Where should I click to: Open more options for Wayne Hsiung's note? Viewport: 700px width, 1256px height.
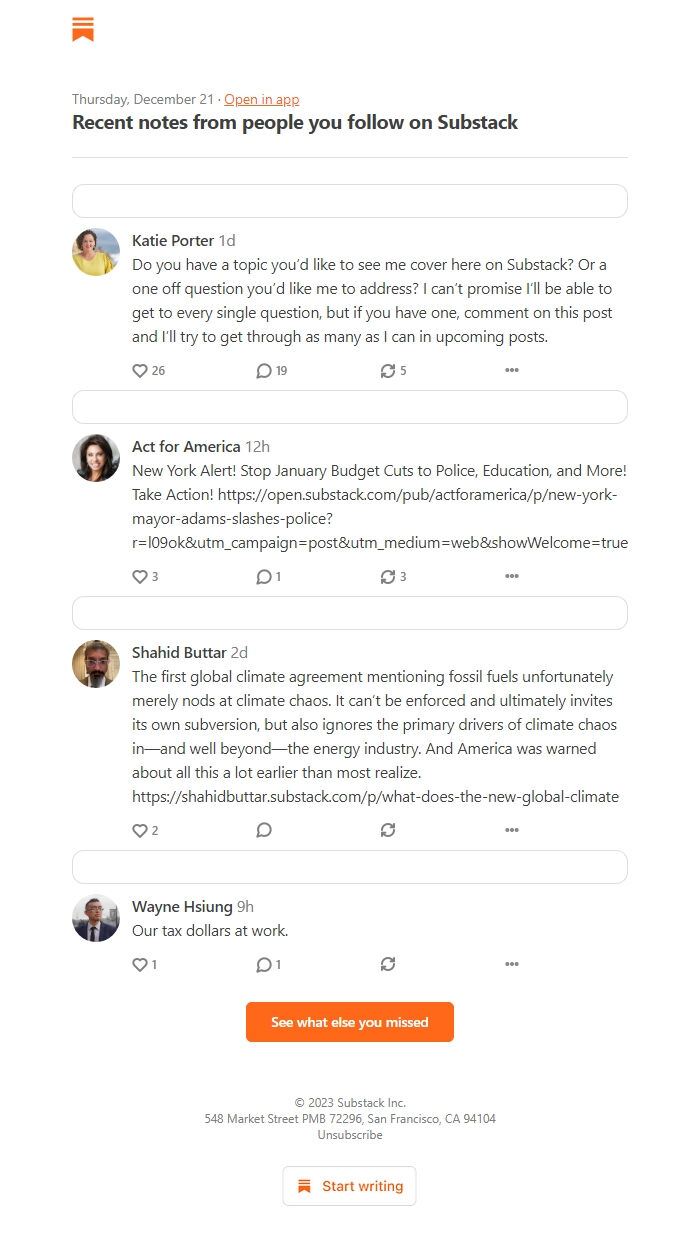[x=512, y=964]
